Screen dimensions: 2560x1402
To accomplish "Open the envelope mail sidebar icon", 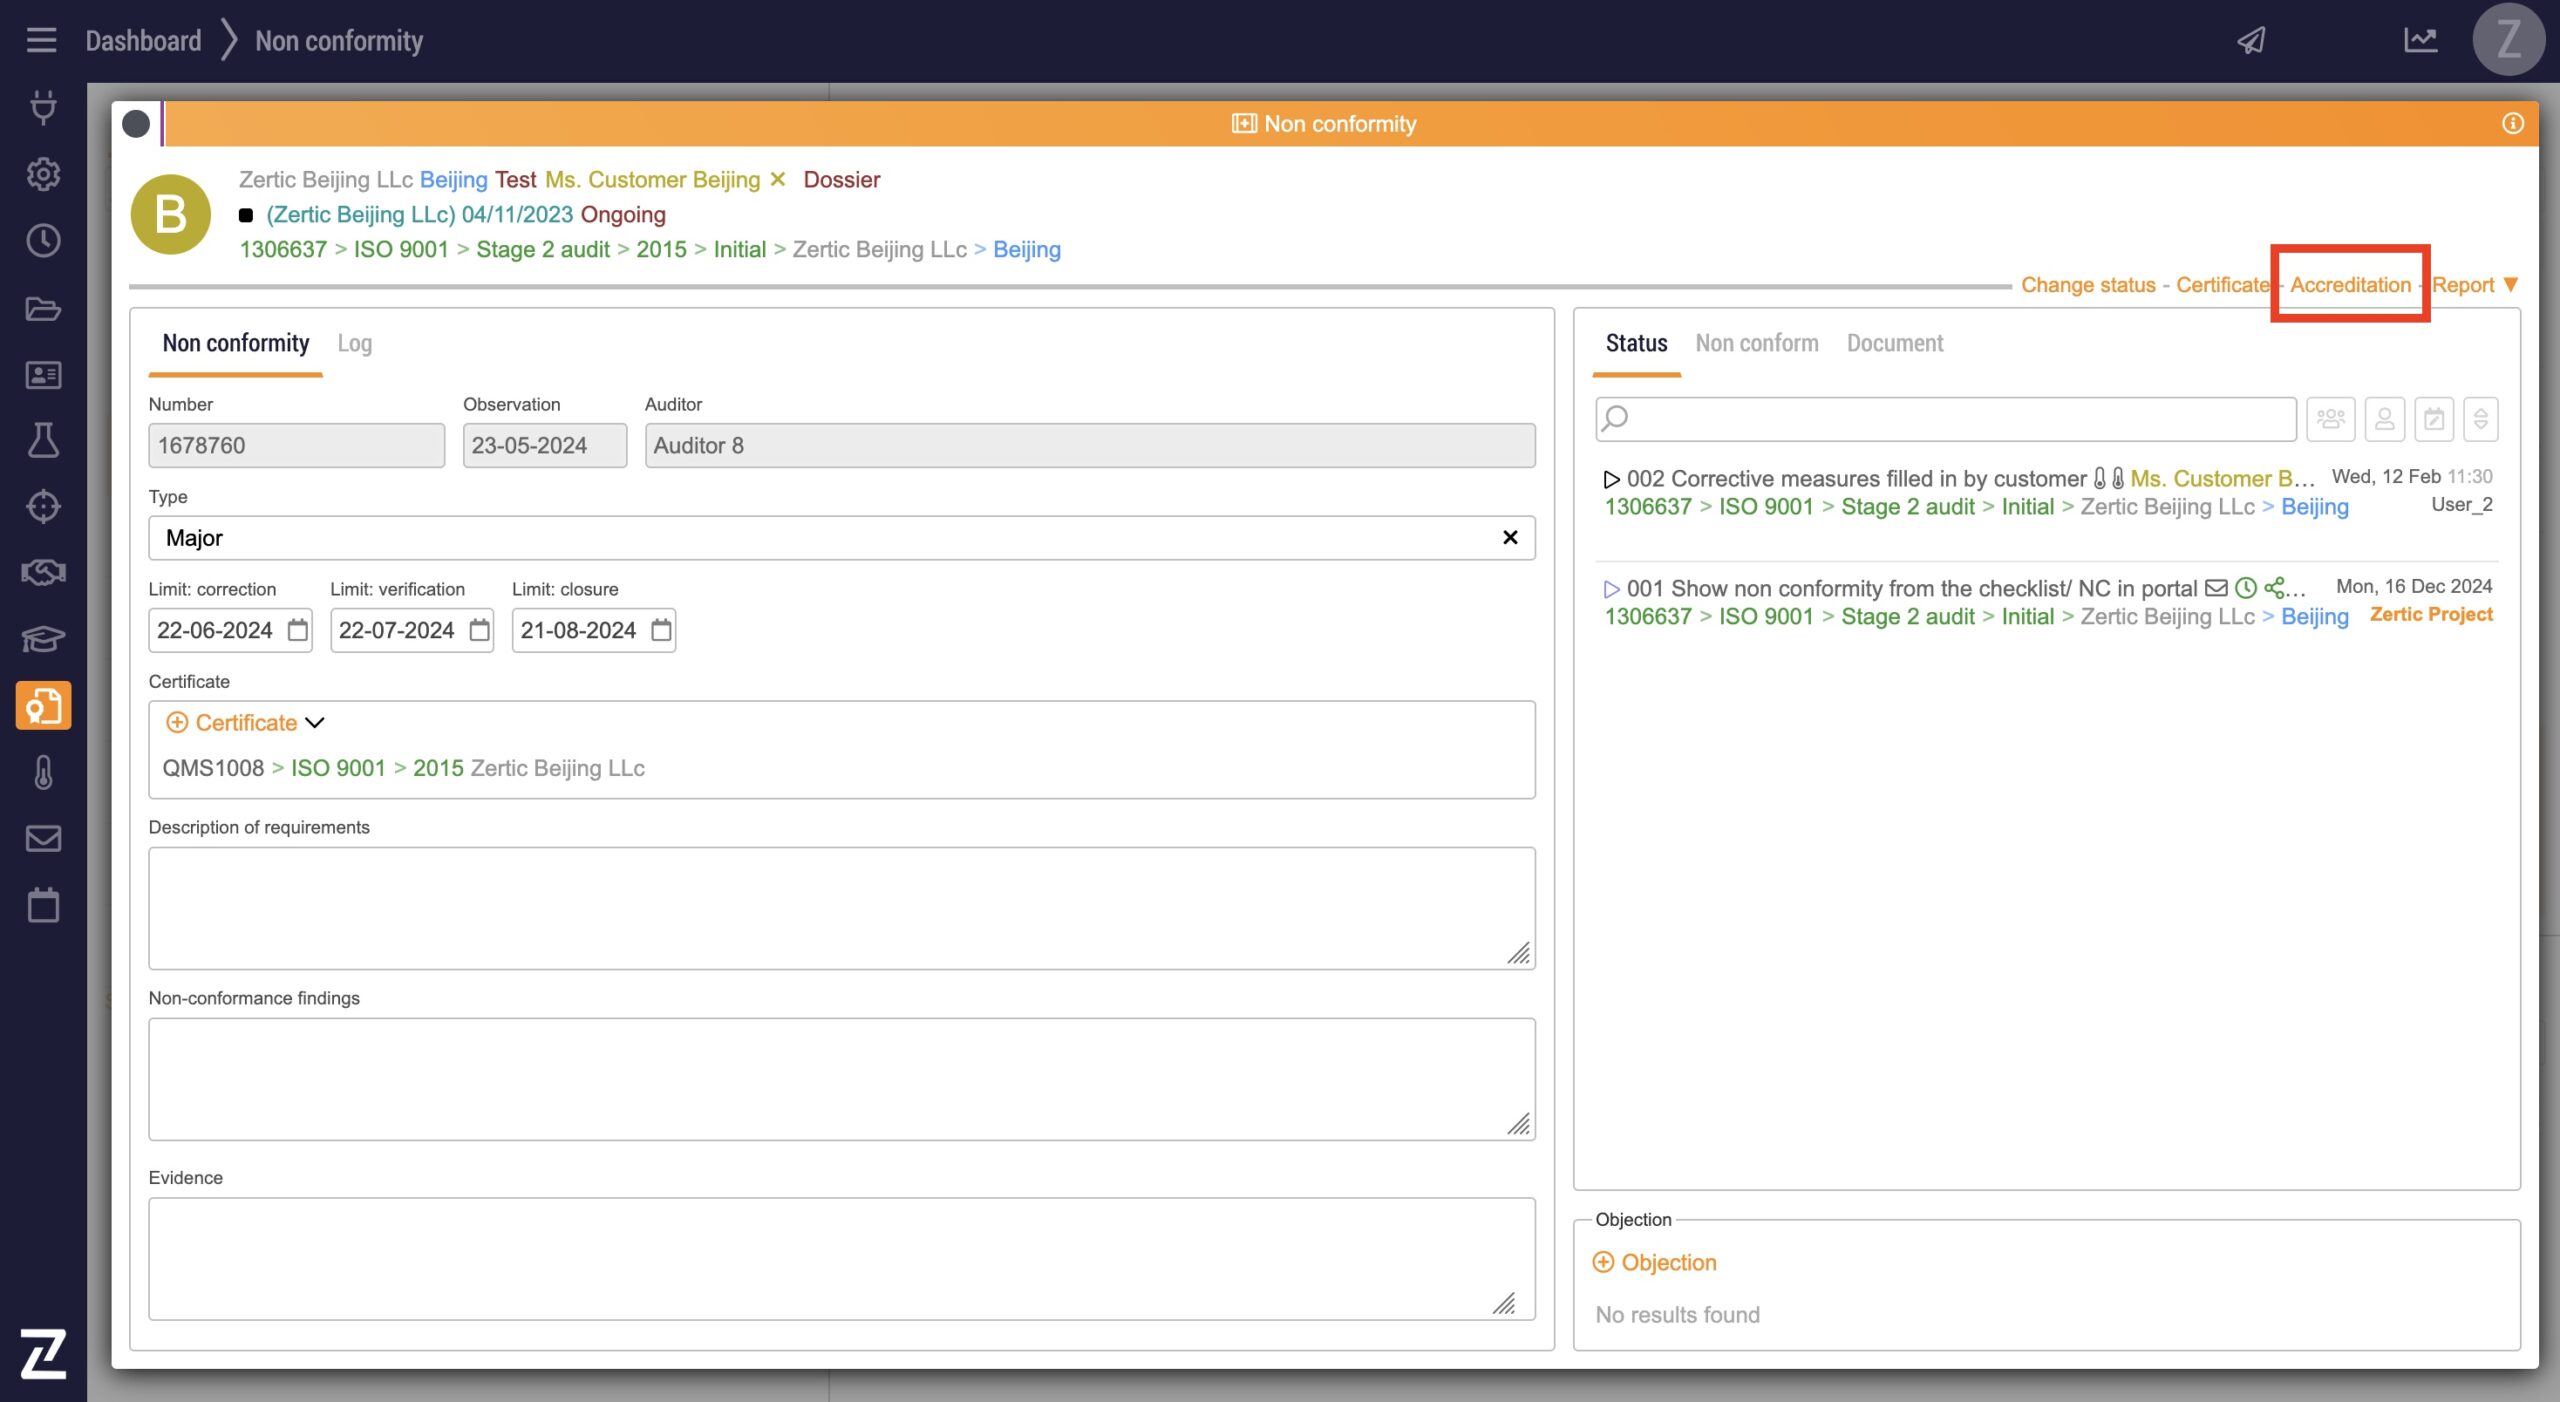I will pyautogui.click(x=43, y=838).
